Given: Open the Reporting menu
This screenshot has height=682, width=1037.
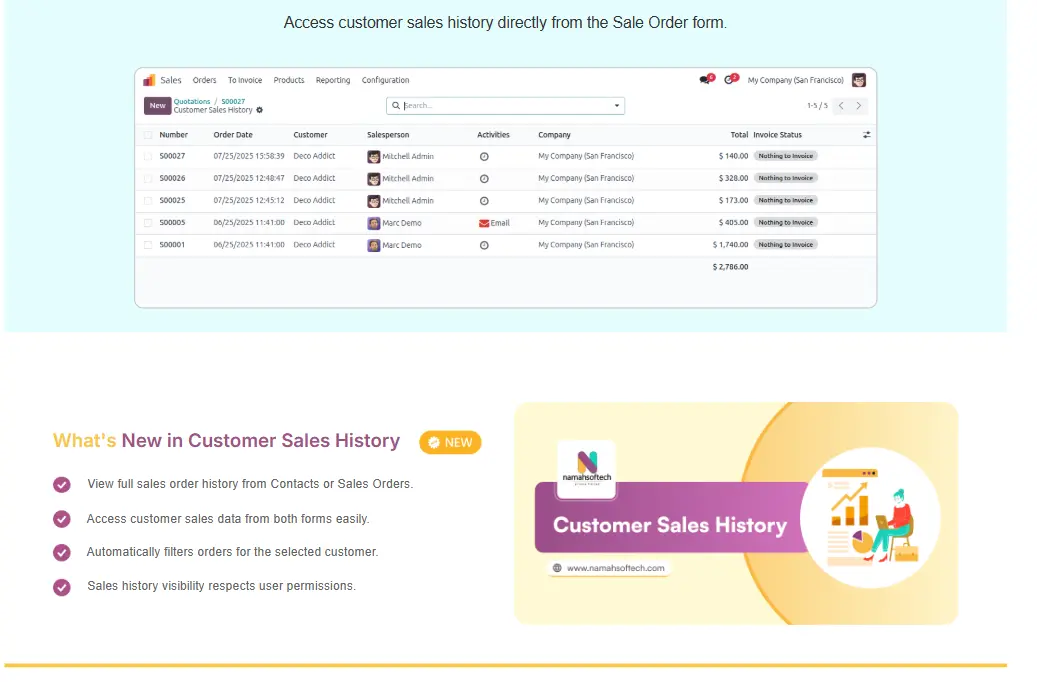Looking at the screenshot, I should pos(333,80).
